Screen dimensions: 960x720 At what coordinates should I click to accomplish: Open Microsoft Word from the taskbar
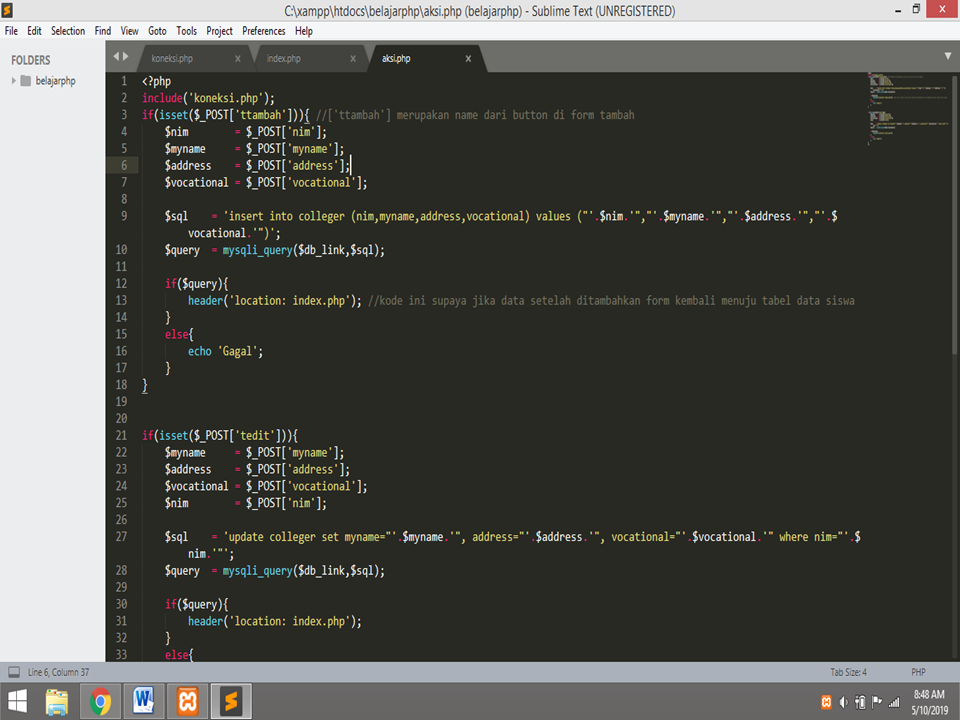click(x=143, y=700)
